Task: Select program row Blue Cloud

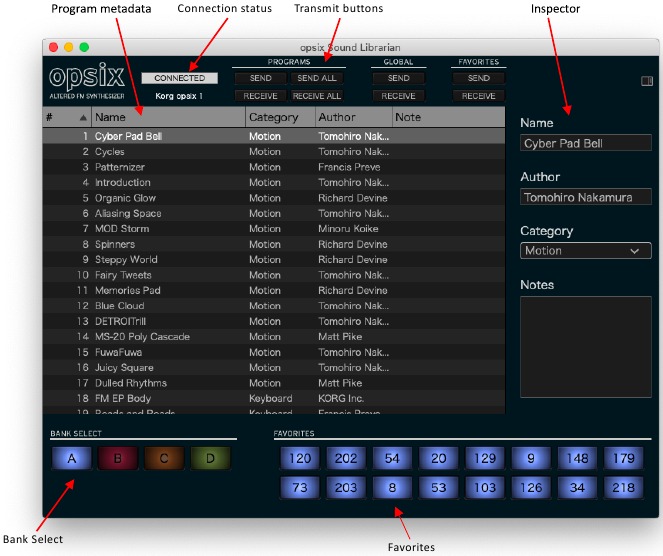Action: 274,306
